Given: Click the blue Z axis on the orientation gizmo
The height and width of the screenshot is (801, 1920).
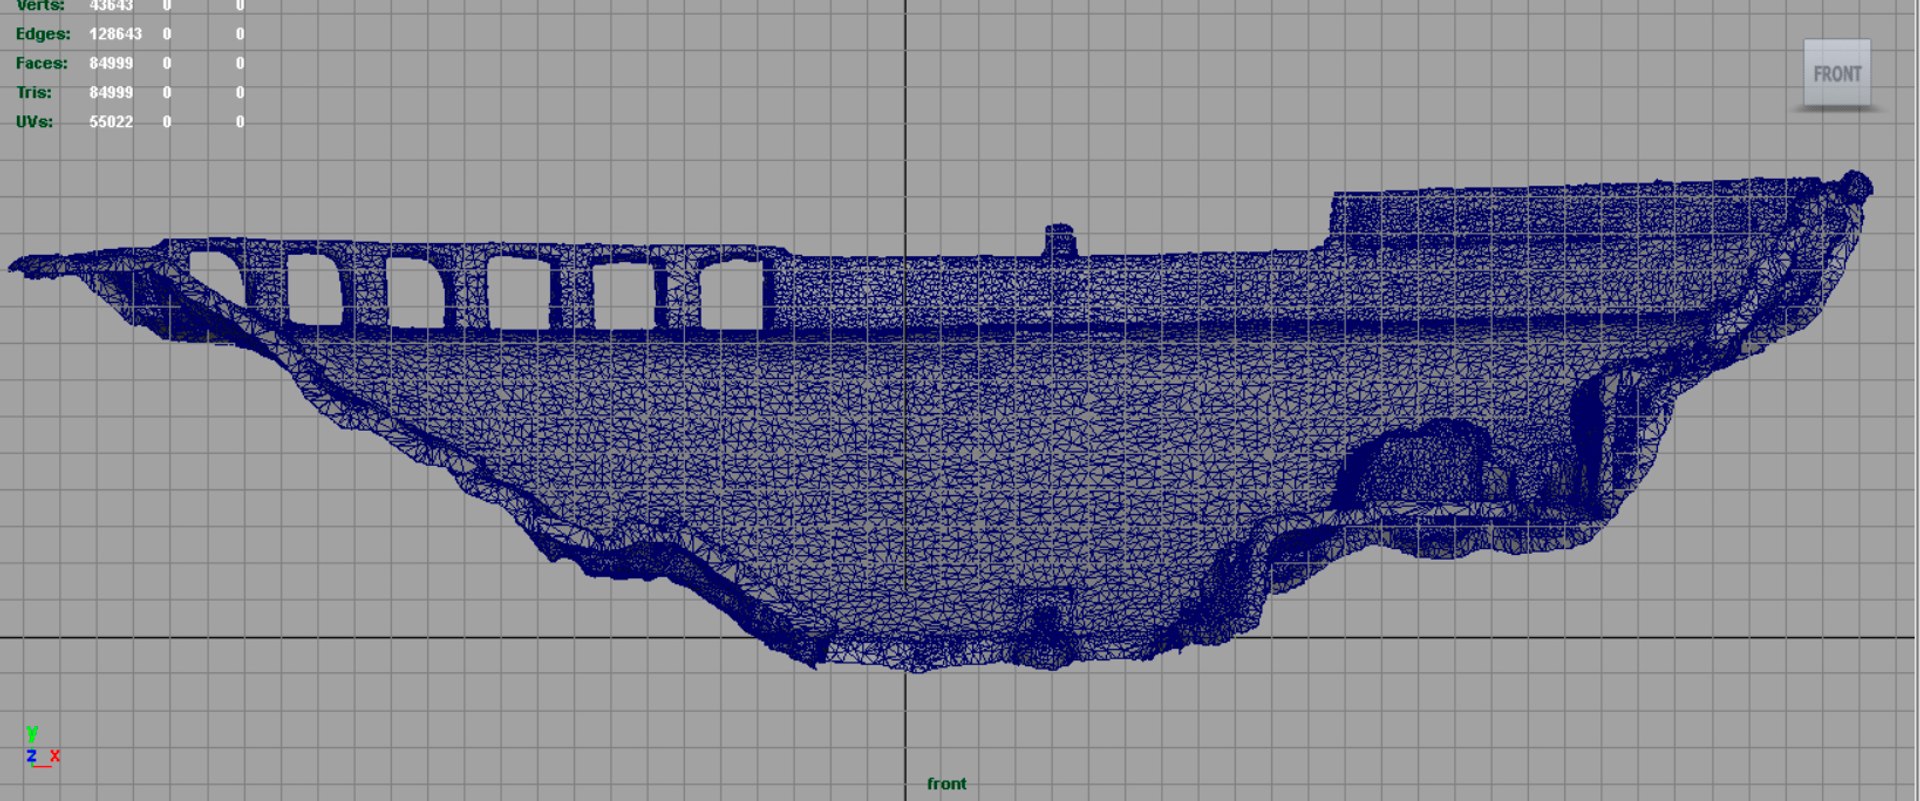Looking at the screenshot, I should 32,756.
